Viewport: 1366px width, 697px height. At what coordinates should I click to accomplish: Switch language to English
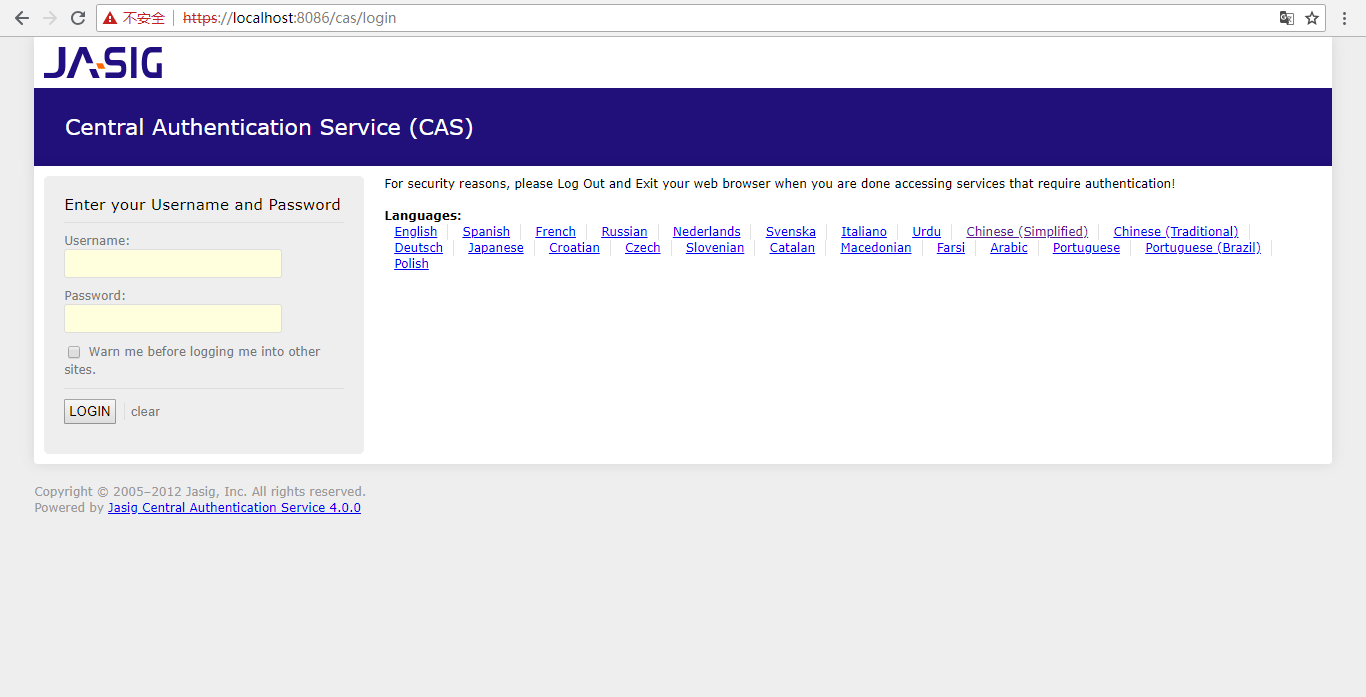pos(416,232)
